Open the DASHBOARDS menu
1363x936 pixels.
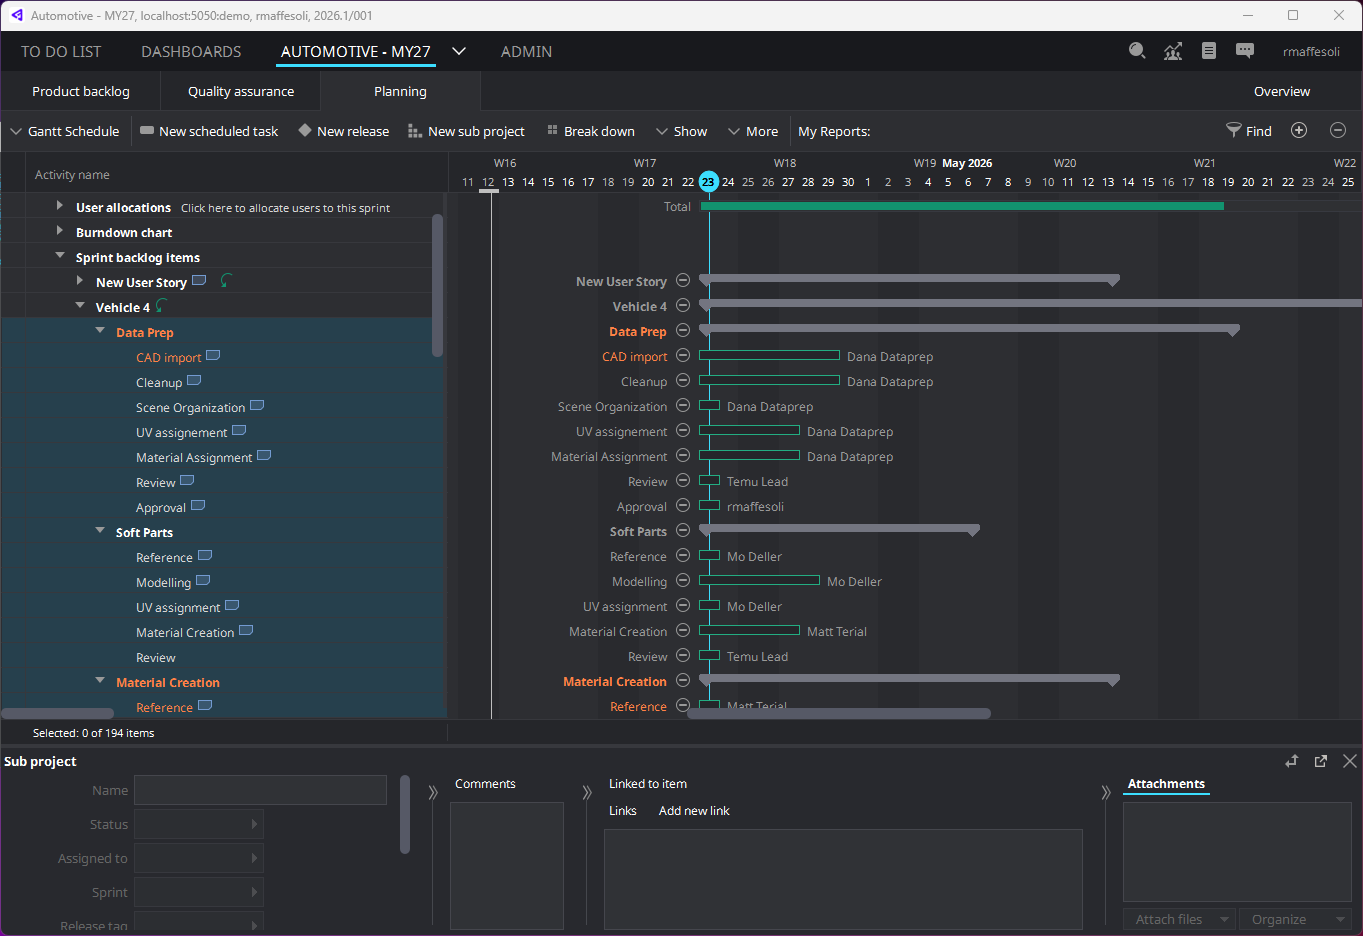point(190,51)
